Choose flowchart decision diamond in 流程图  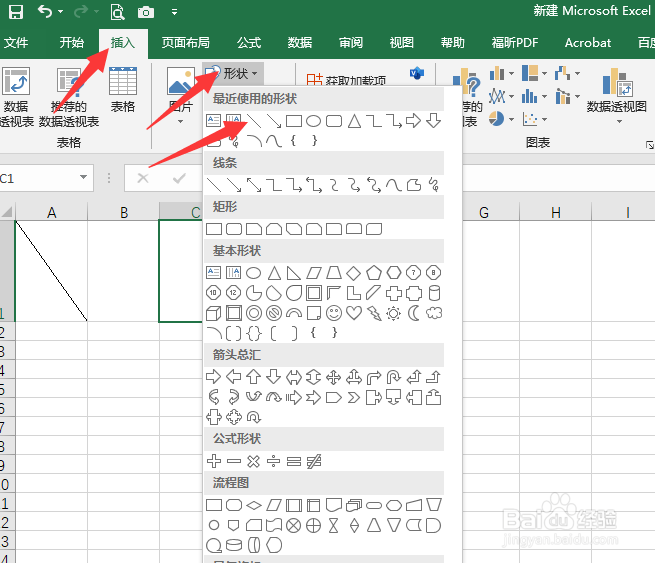[x=254, y=505]
